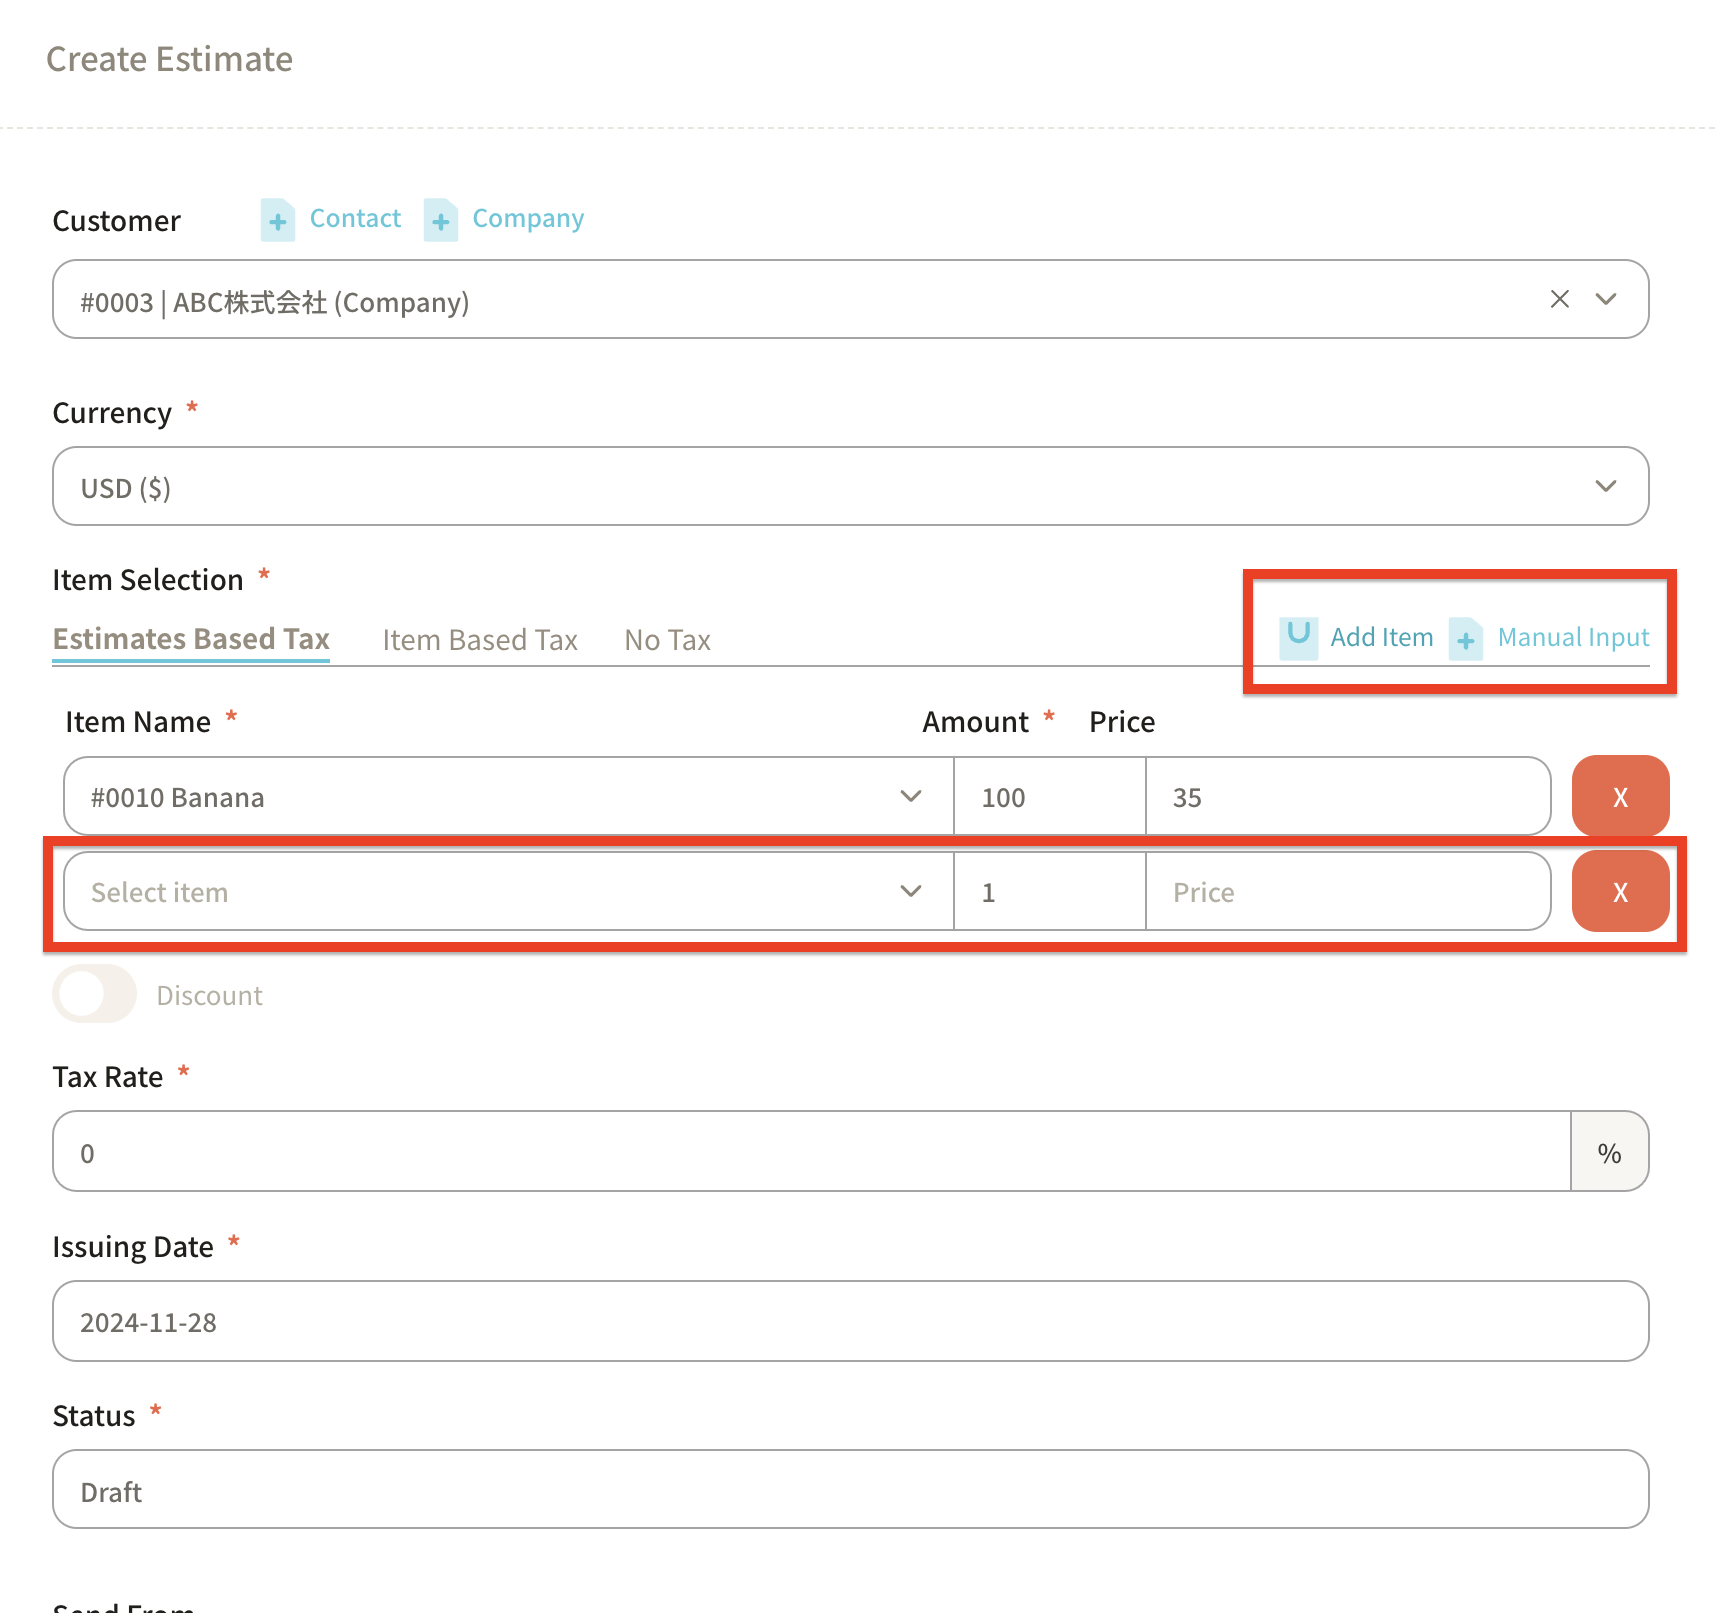Enable the Discount toggle

point(95,994)
